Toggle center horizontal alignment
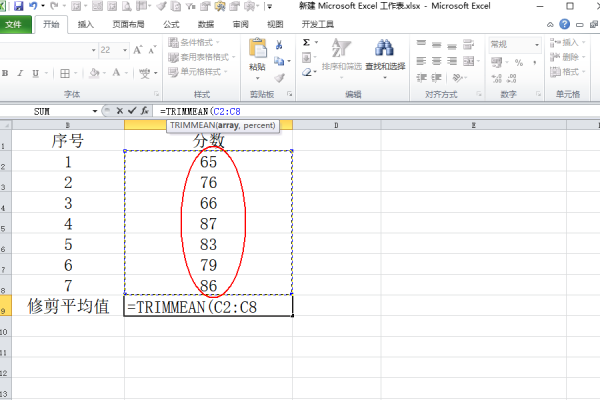This screenshot has width=600, height=400. [437, 61]
